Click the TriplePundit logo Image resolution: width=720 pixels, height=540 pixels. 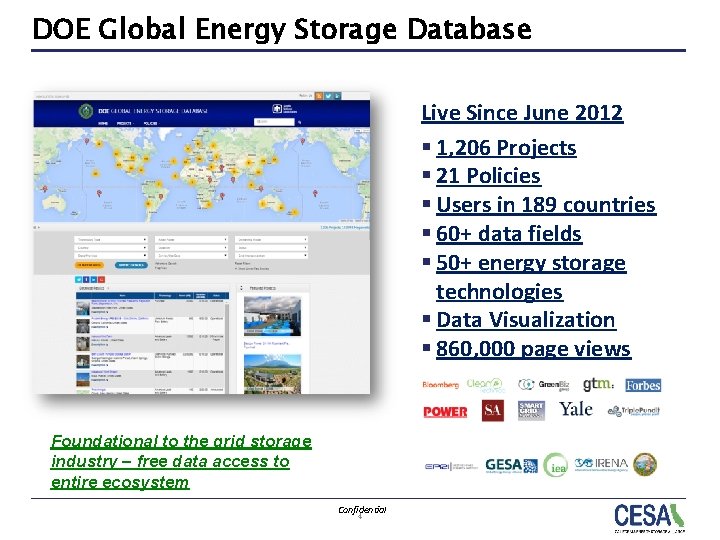click(634, 411)
